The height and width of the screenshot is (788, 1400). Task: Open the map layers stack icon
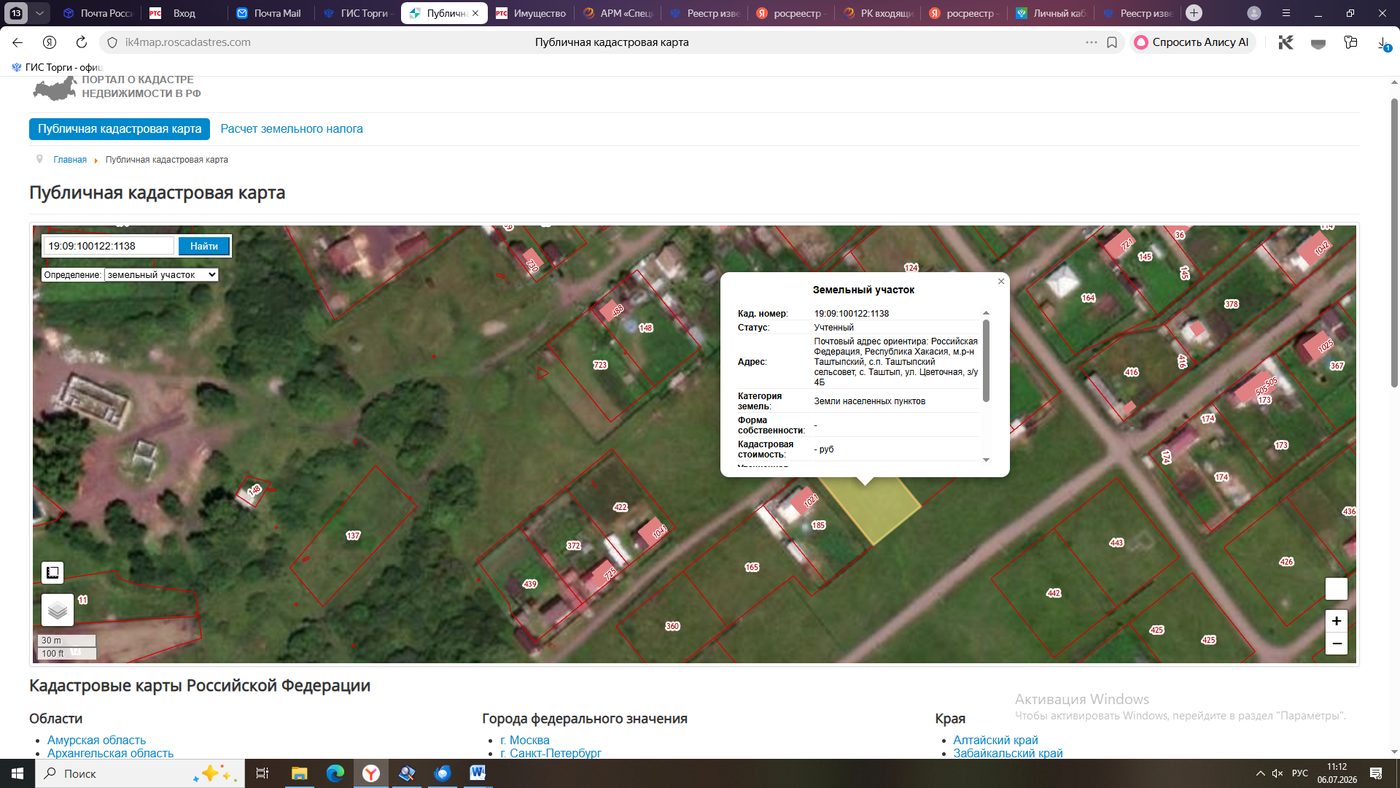click(x=57, y=609)
